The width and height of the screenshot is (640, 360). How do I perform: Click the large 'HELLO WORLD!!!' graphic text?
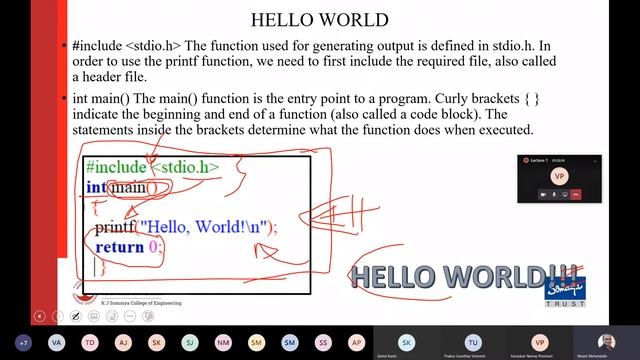[464, 276]
